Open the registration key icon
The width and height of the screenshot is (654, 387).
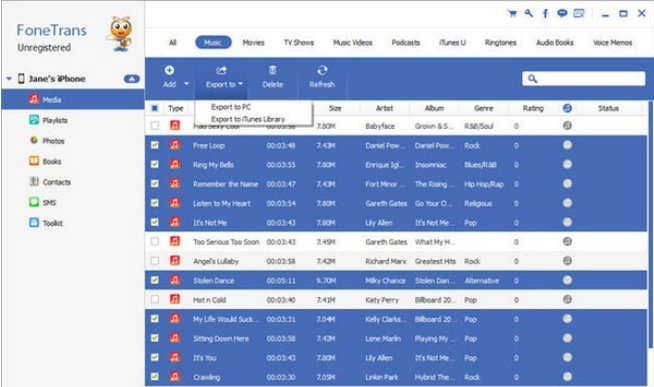pos(529,13)
